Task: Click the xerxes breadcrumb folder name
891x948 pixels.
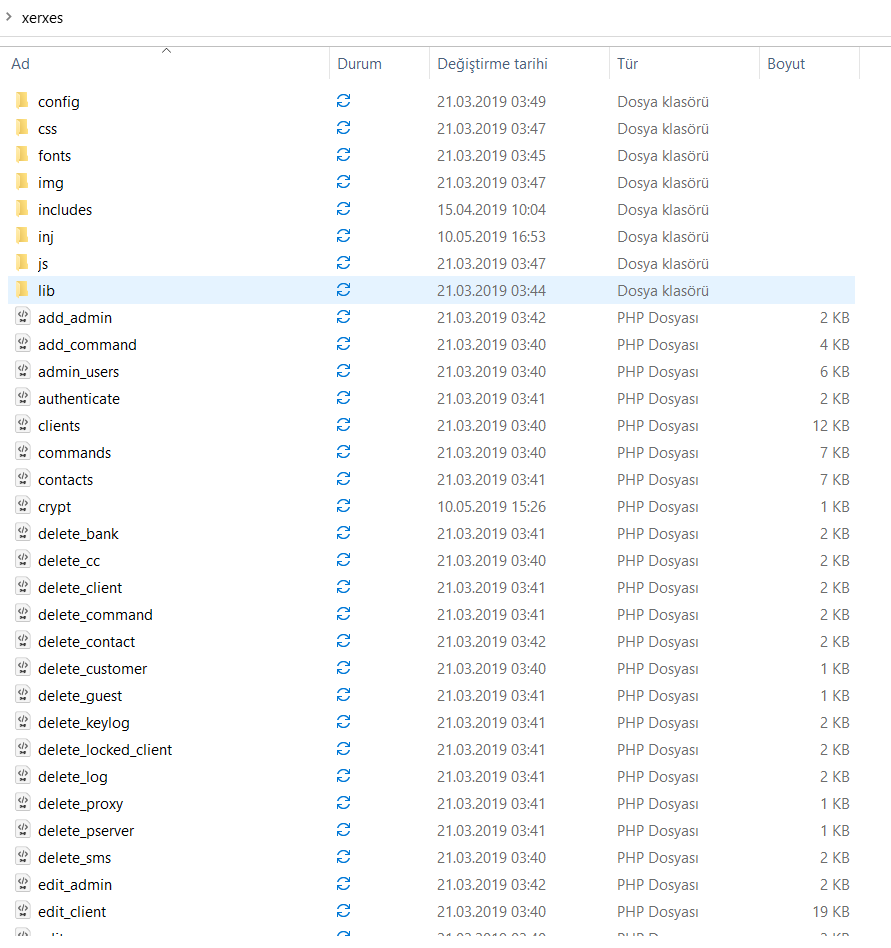Action: pos(42,18)
